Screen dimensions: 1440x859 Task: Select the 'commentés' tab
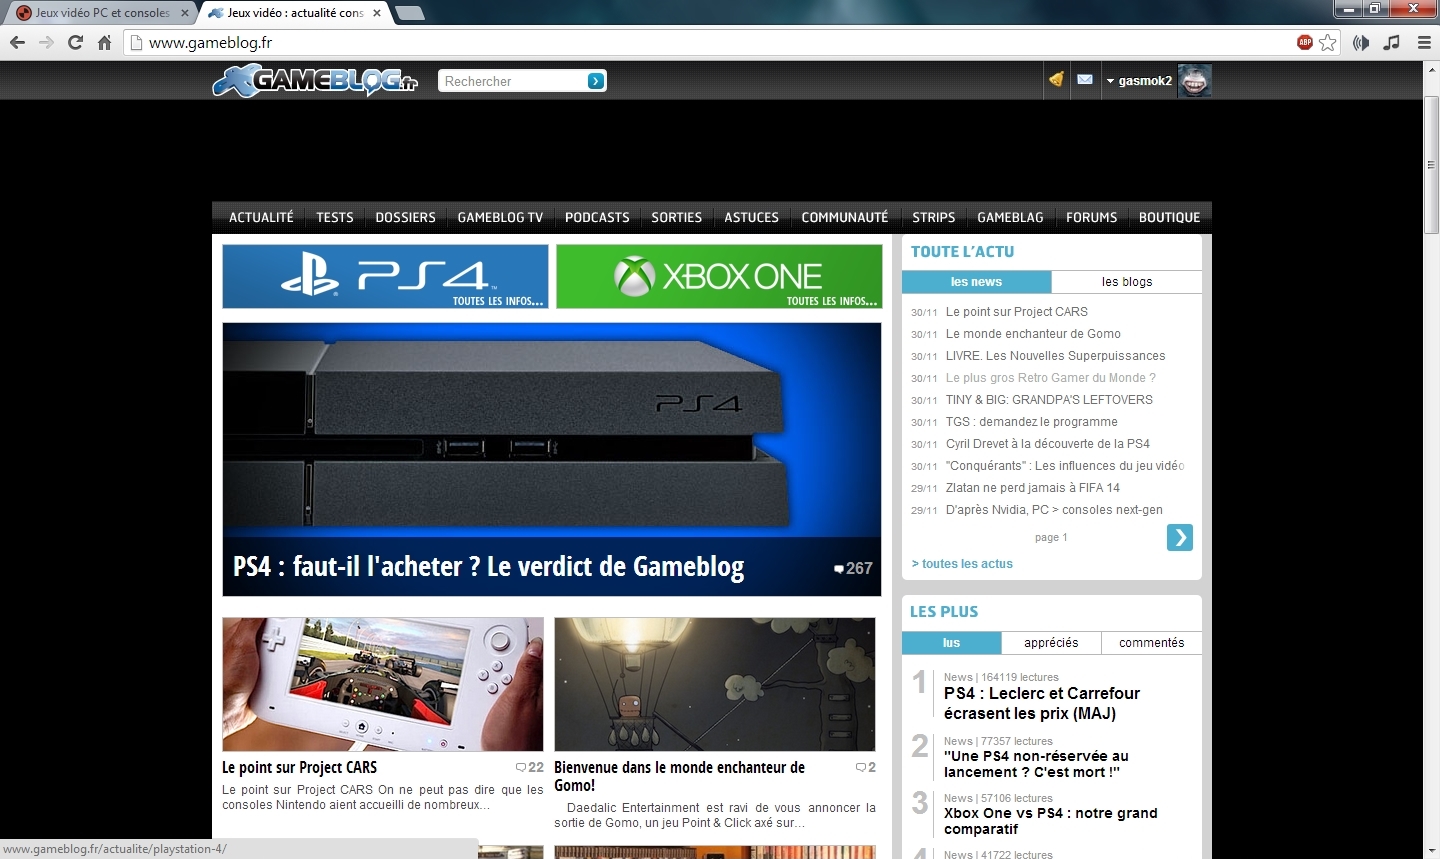[1152, 643]
